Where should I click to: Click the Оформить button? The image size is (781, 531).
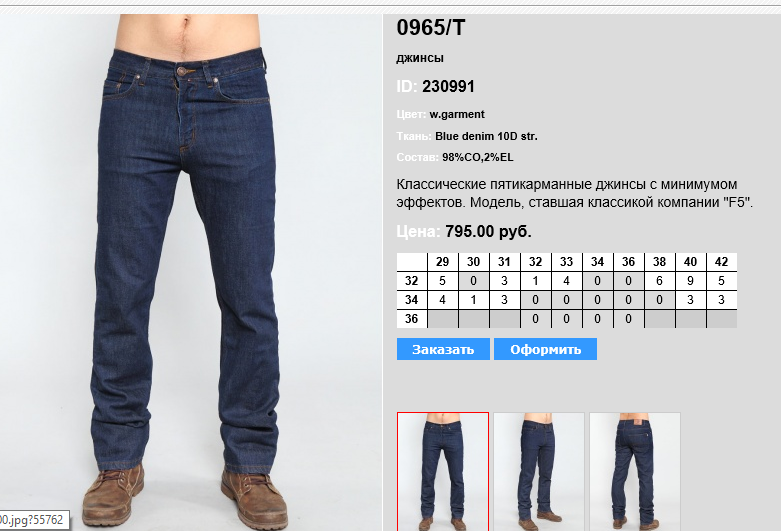point(545,349)
